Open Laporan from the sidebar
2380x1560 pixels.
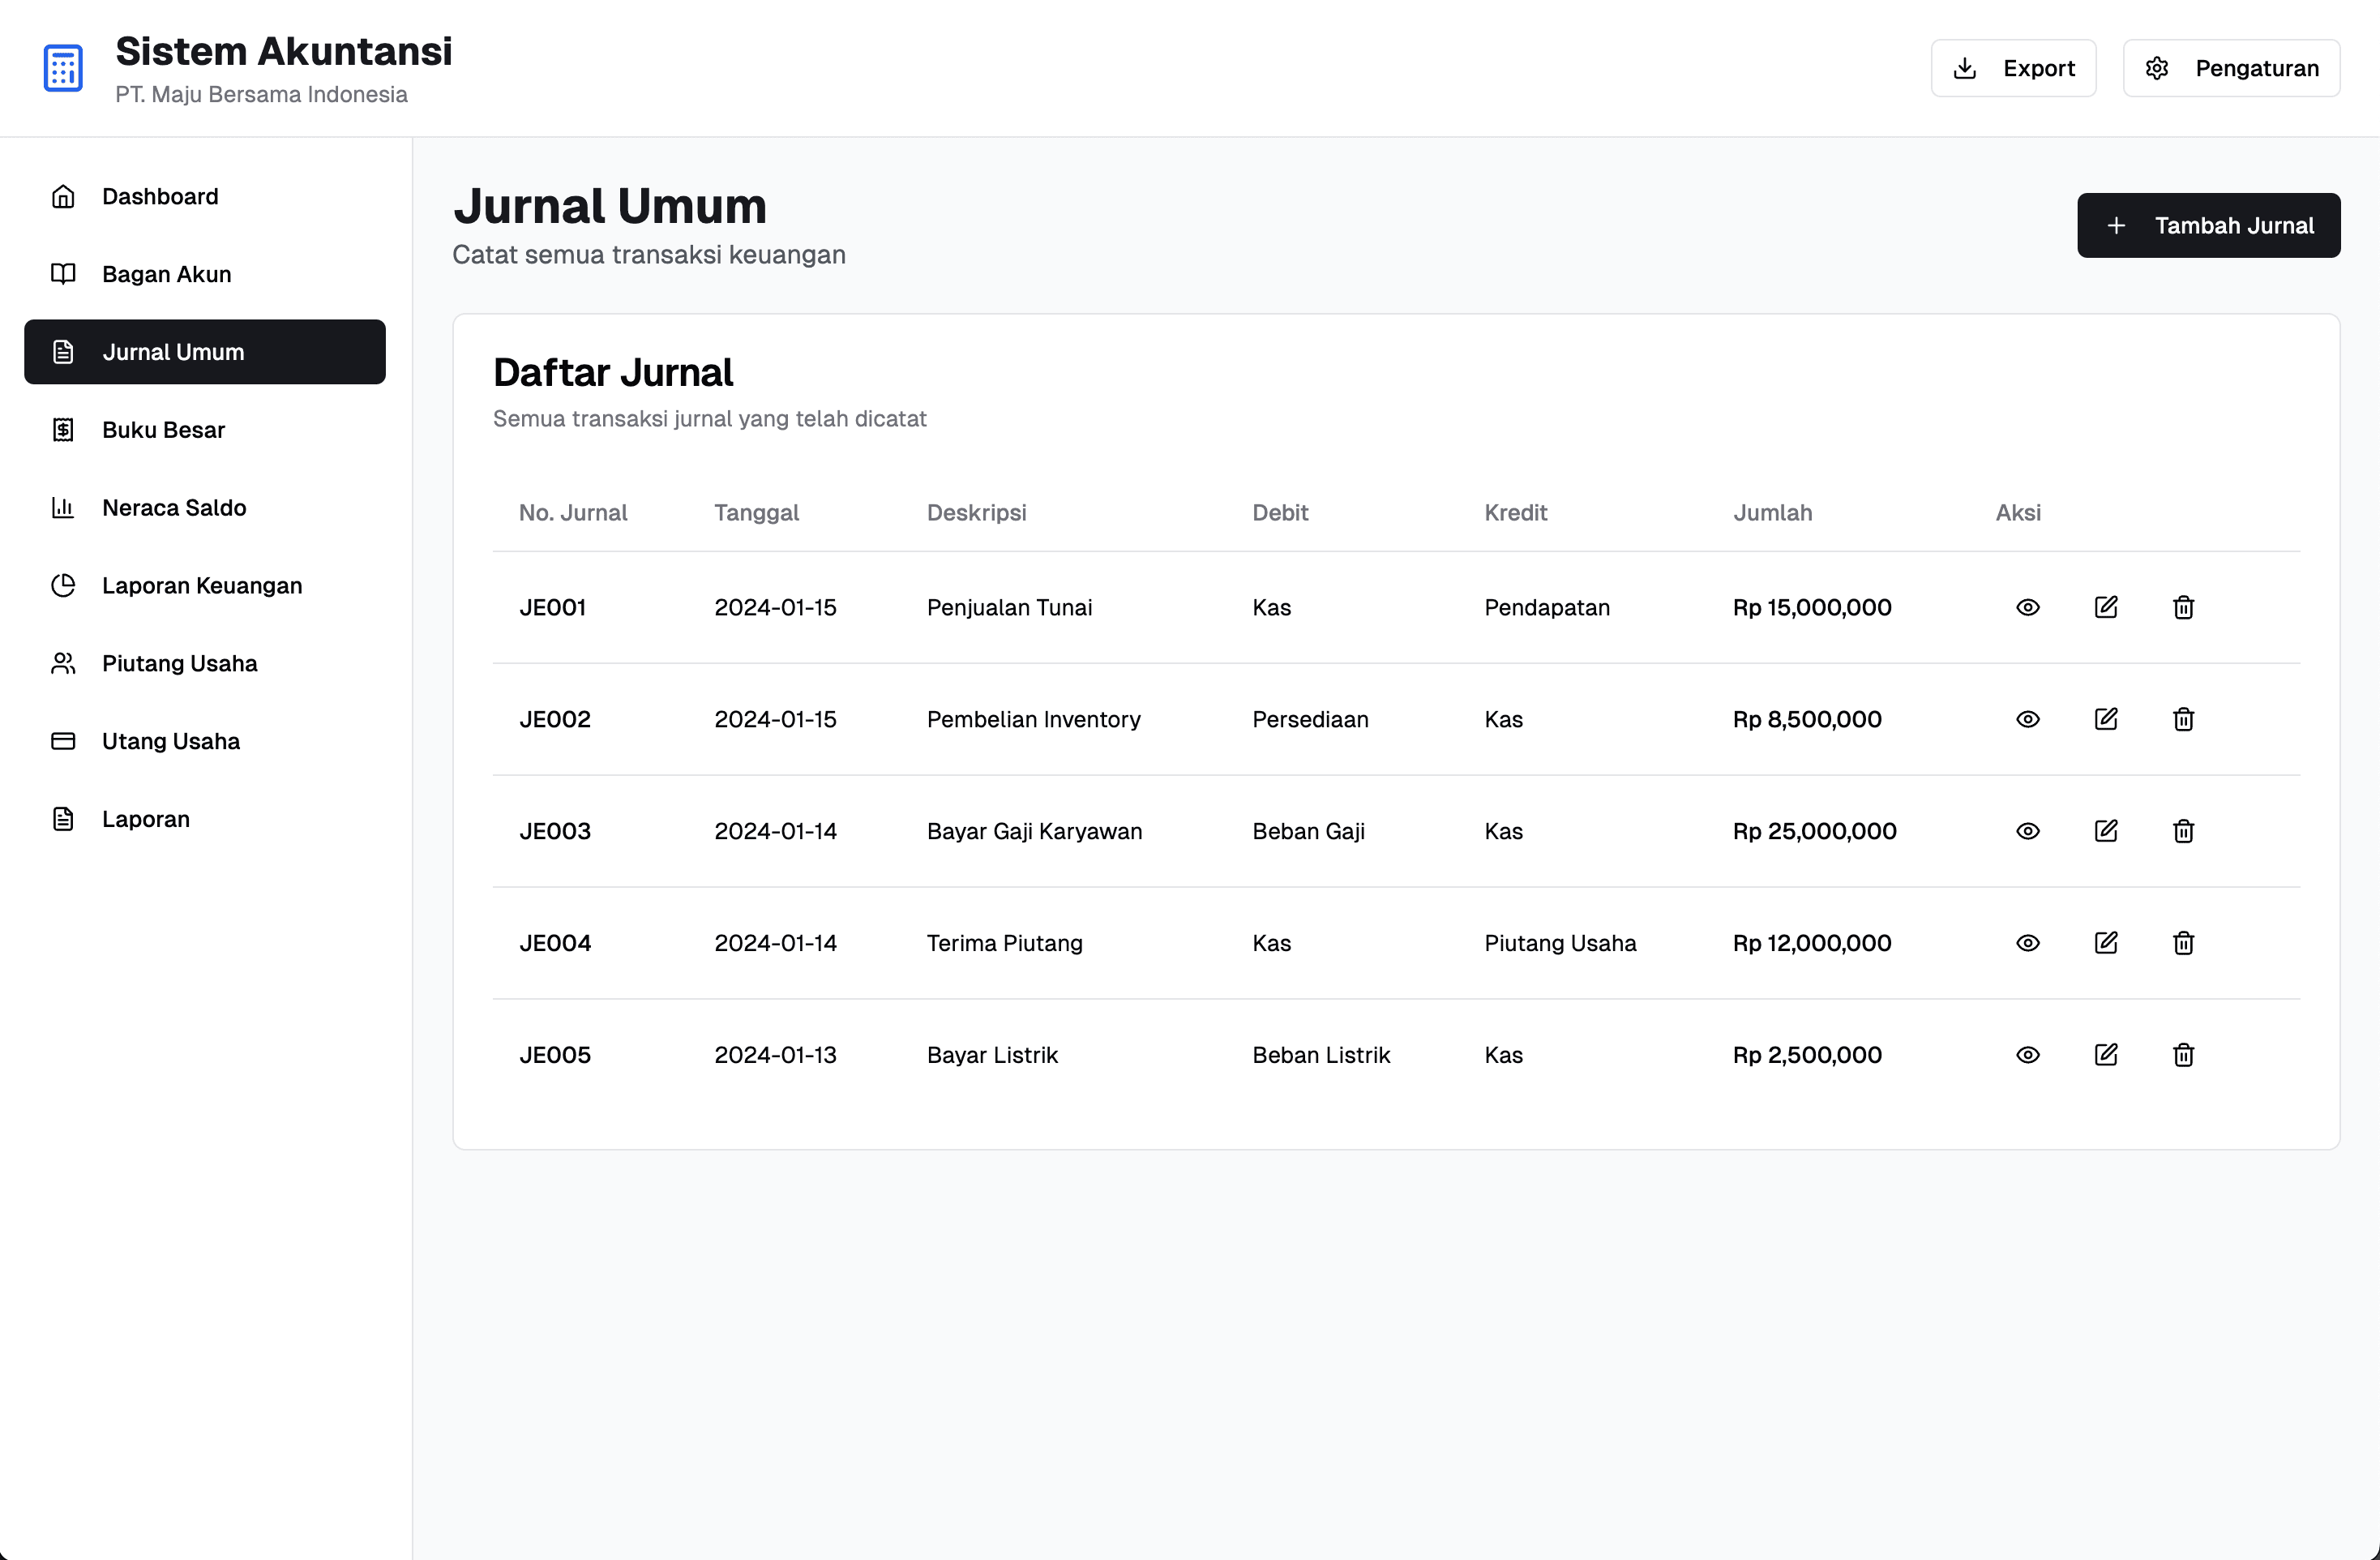coord(205,819)
